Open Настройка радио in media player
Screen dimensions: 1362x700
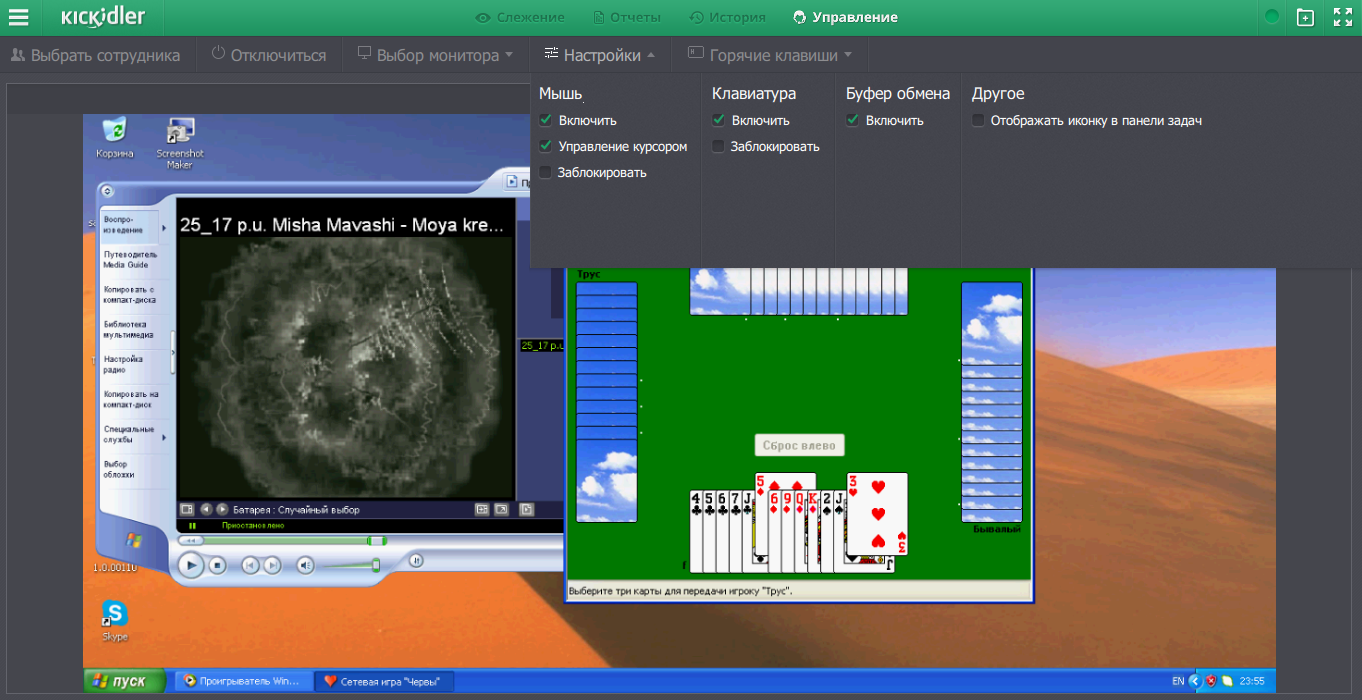[x=124, y=364]
